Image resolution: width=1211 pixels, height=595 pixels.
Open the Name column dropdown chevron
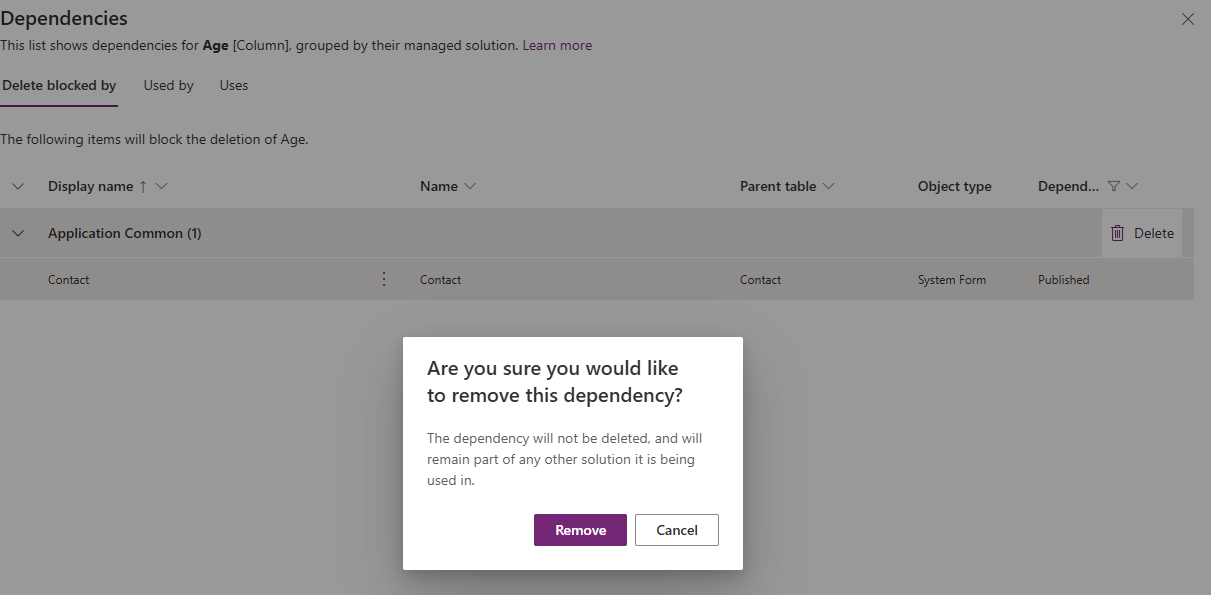point(470,186)
